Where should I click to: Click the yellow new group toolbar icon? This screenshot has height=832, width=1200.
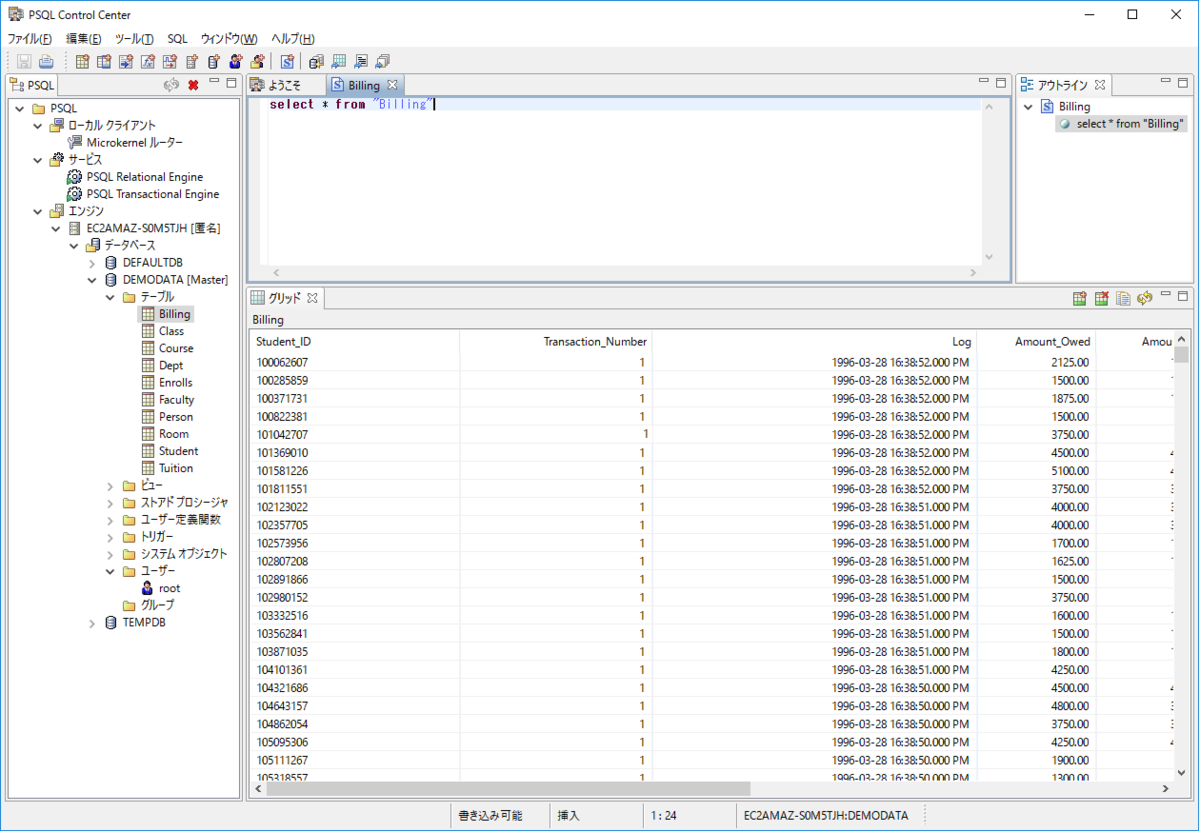(x=257, y=62)
